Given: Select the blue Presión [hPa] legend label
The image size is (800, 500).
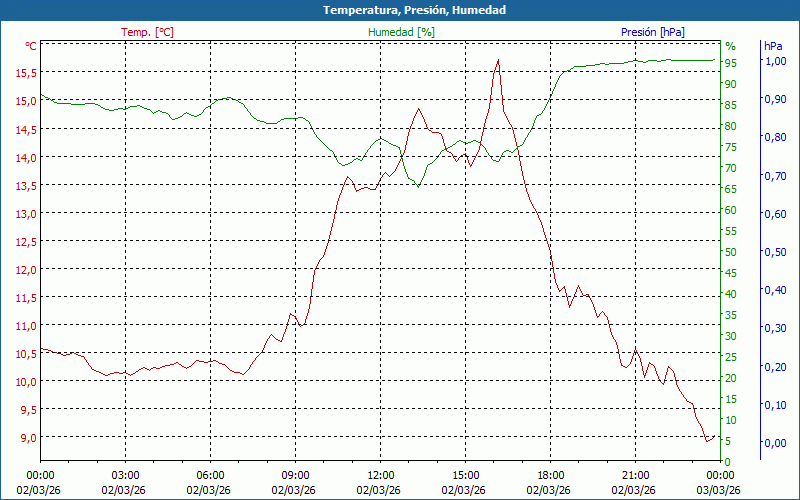Looking at the screenshot, I should pos(652,32).
